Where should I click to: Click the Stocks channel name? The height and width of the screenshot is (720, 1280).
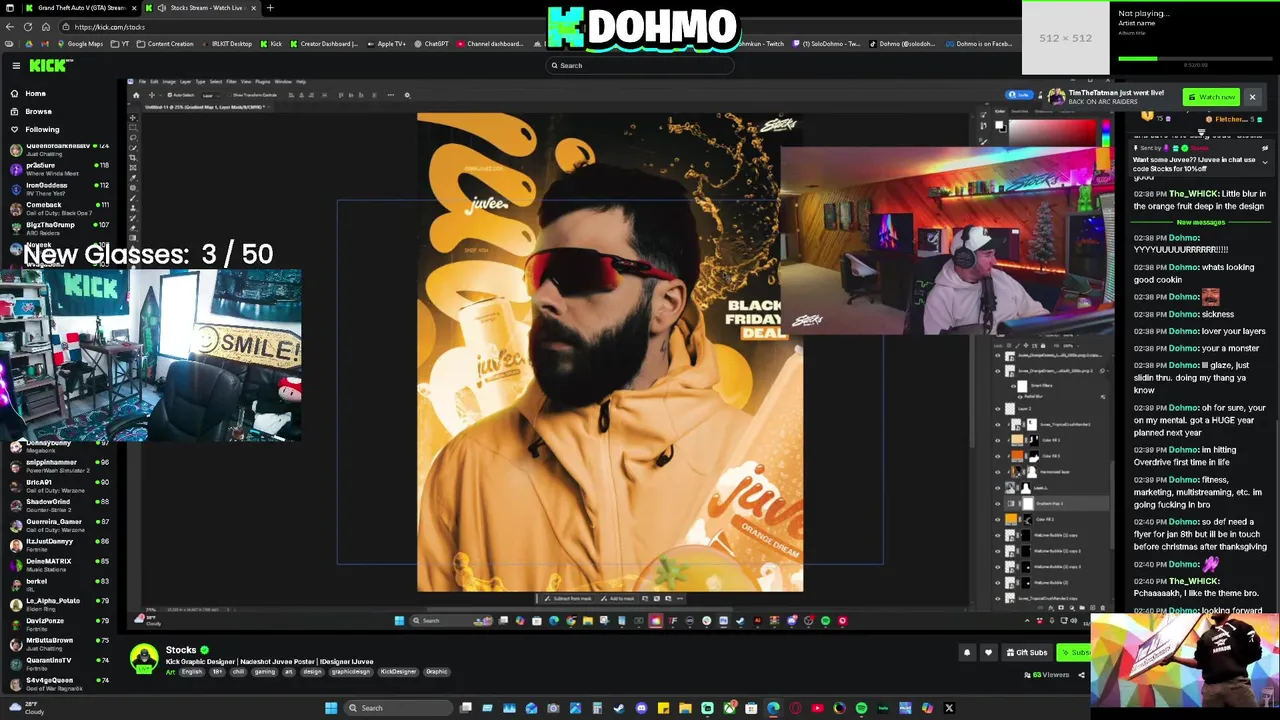[181, 650]
